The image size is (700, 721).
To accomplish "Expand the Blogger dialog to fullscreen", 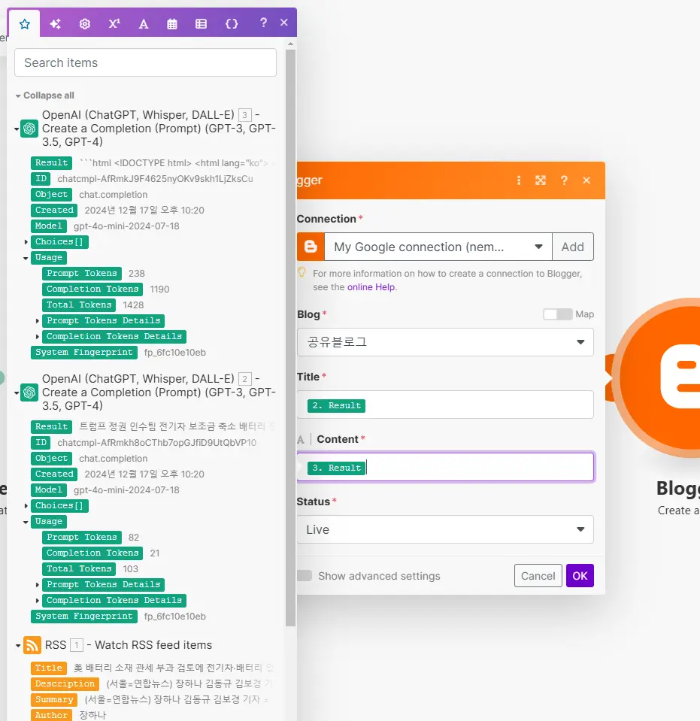I will 540,180.
